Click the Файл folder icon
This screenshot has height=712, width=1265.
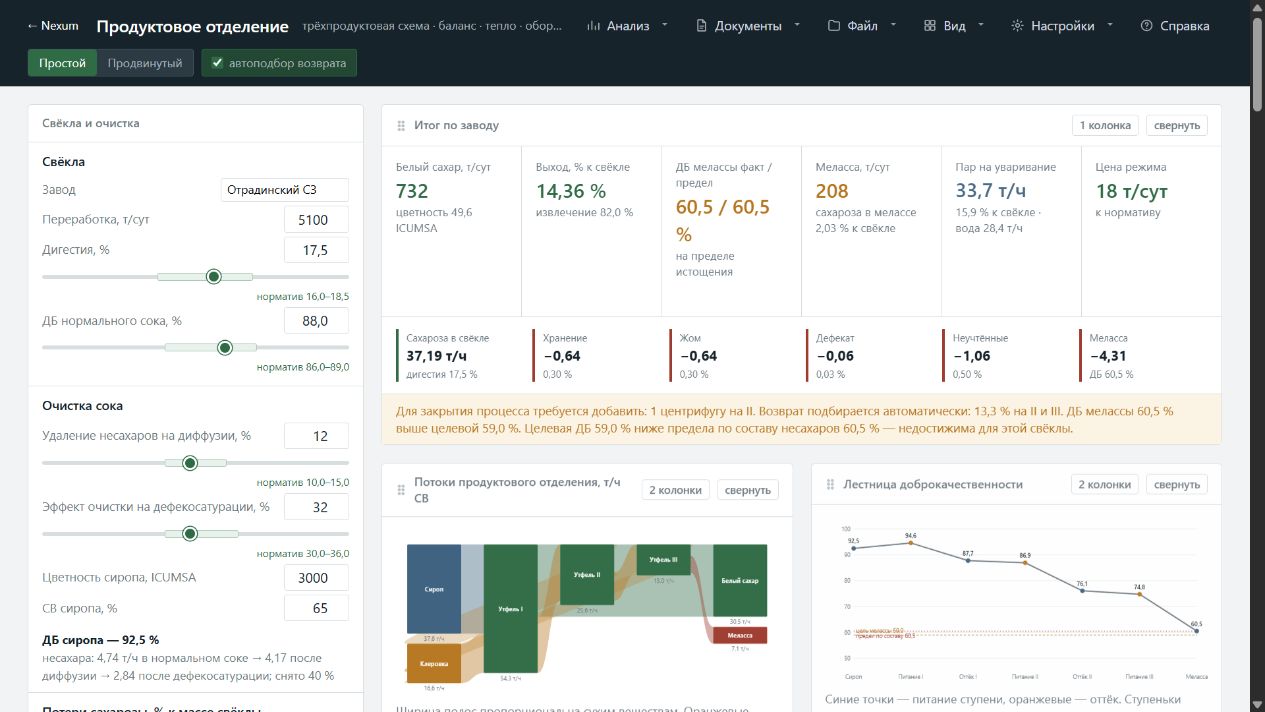834,26
